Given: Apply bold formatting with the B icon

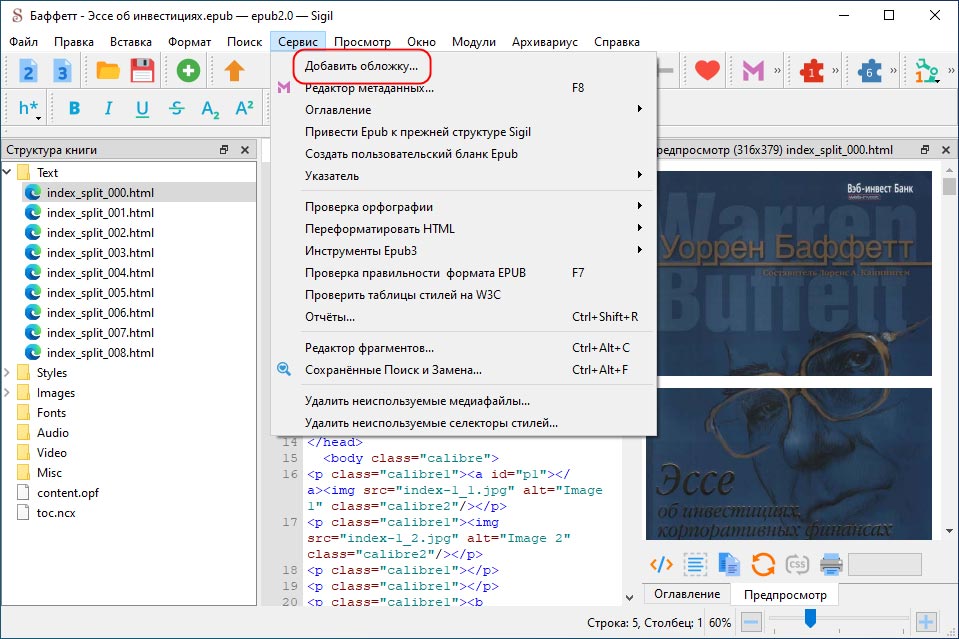Looking at the screenshot, I should [x=75, y=108].
